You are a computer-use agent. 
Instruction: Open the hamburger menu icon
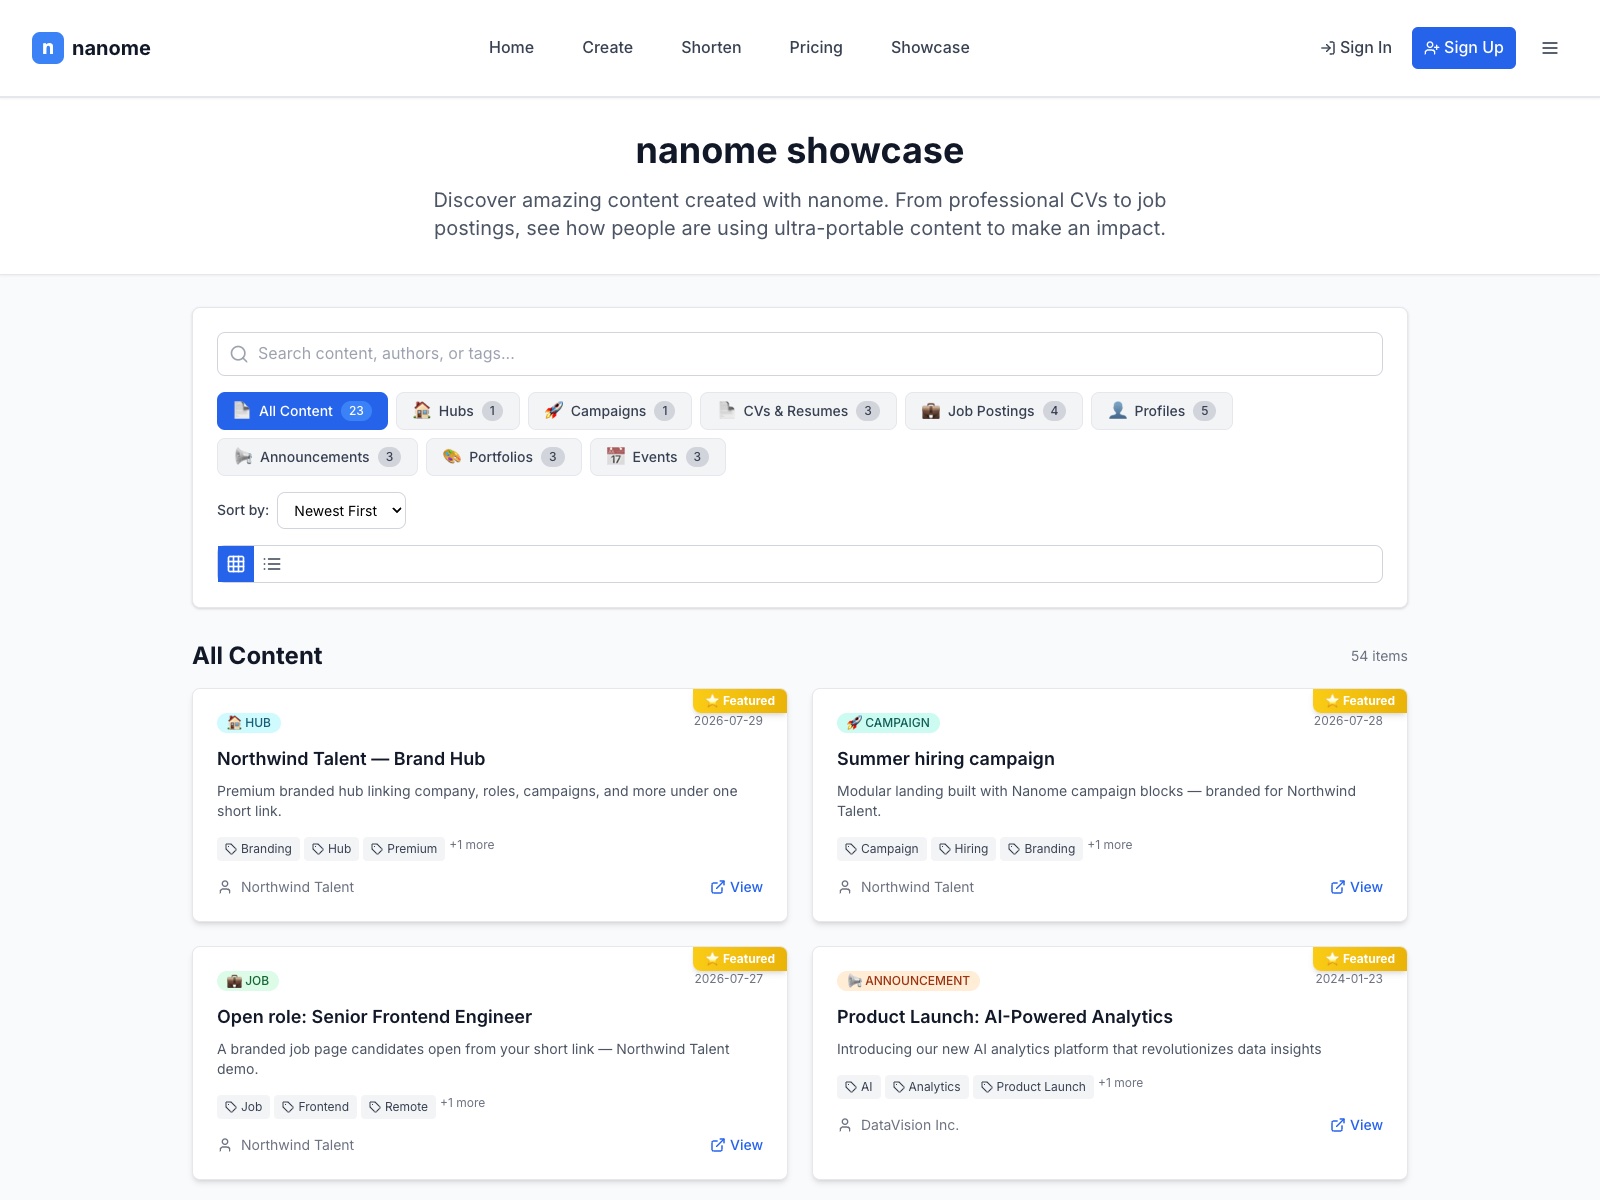click(x=1550, y=48)
